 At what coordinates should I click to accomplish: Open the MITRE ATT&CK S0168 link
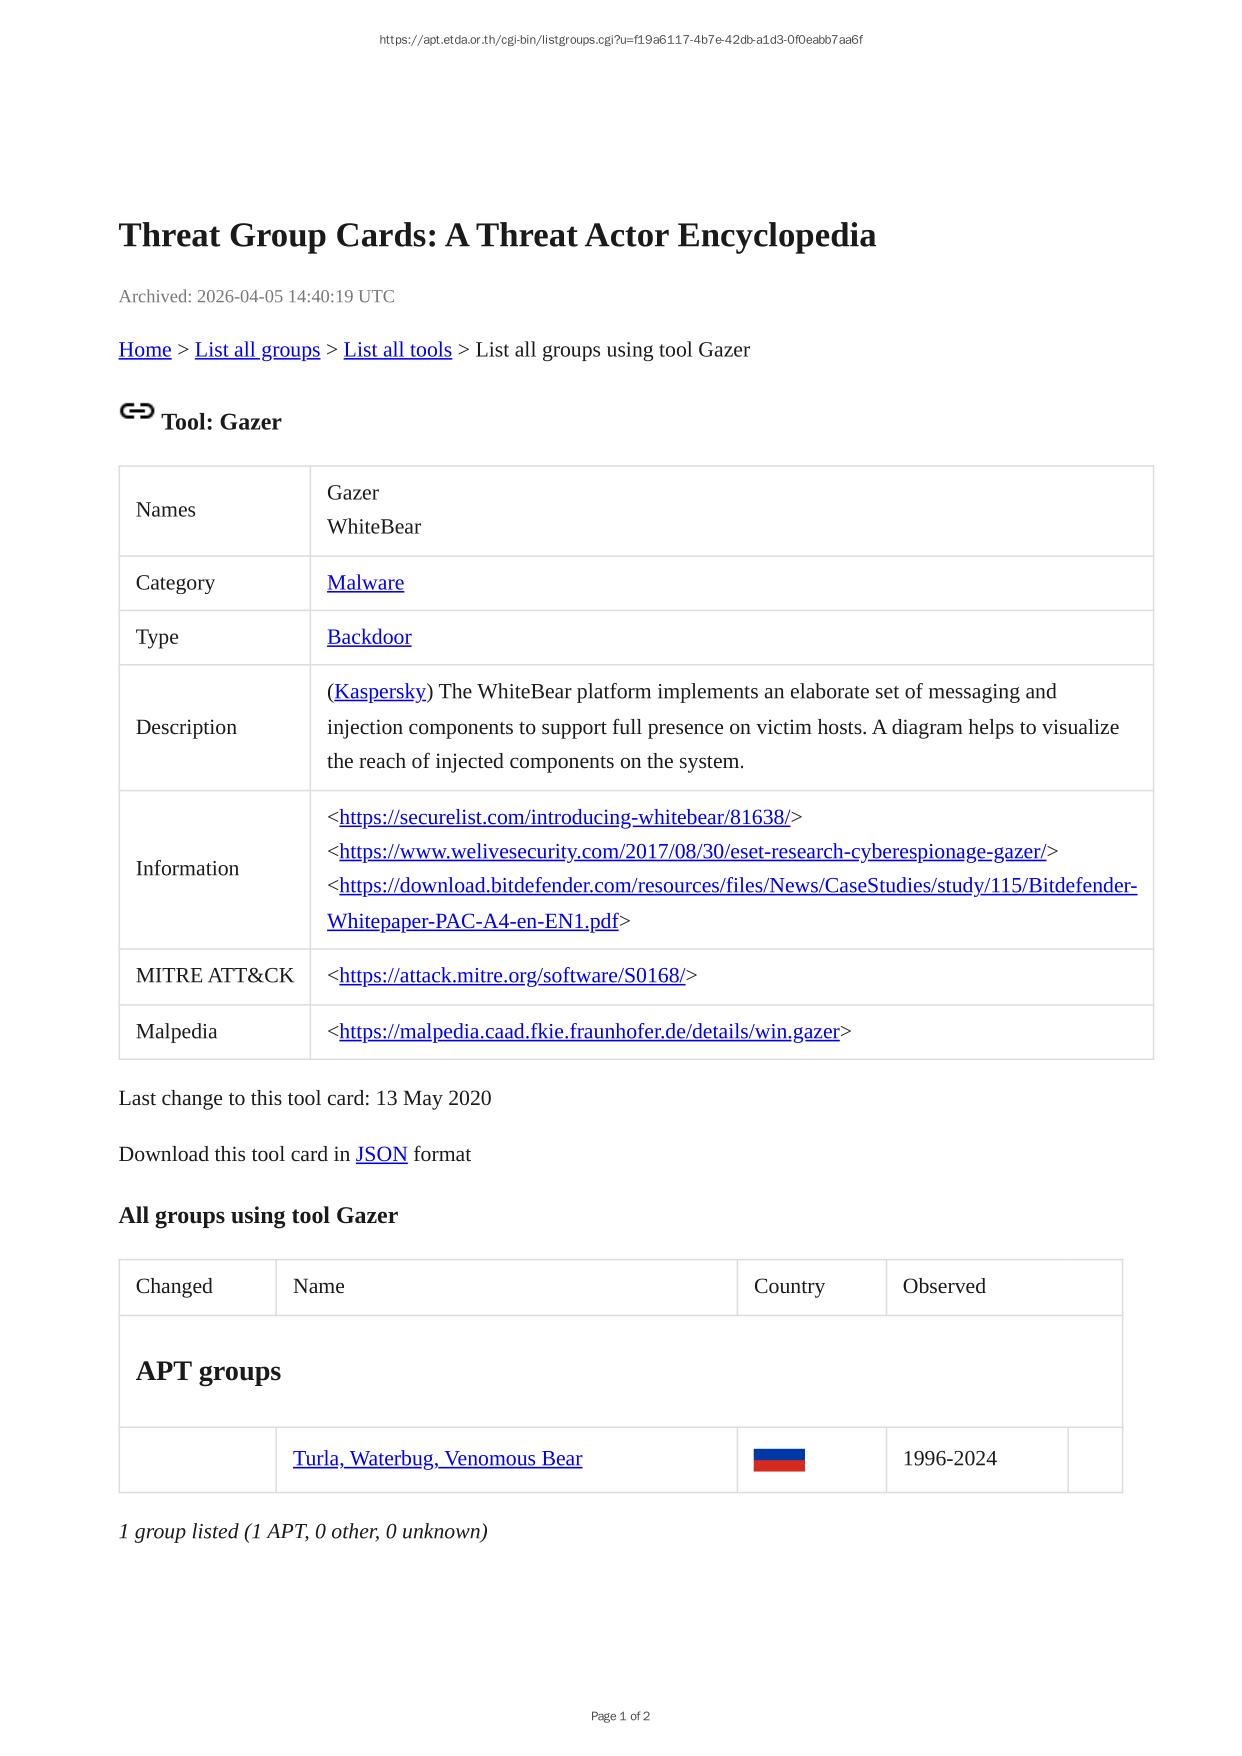coord(511,976)
